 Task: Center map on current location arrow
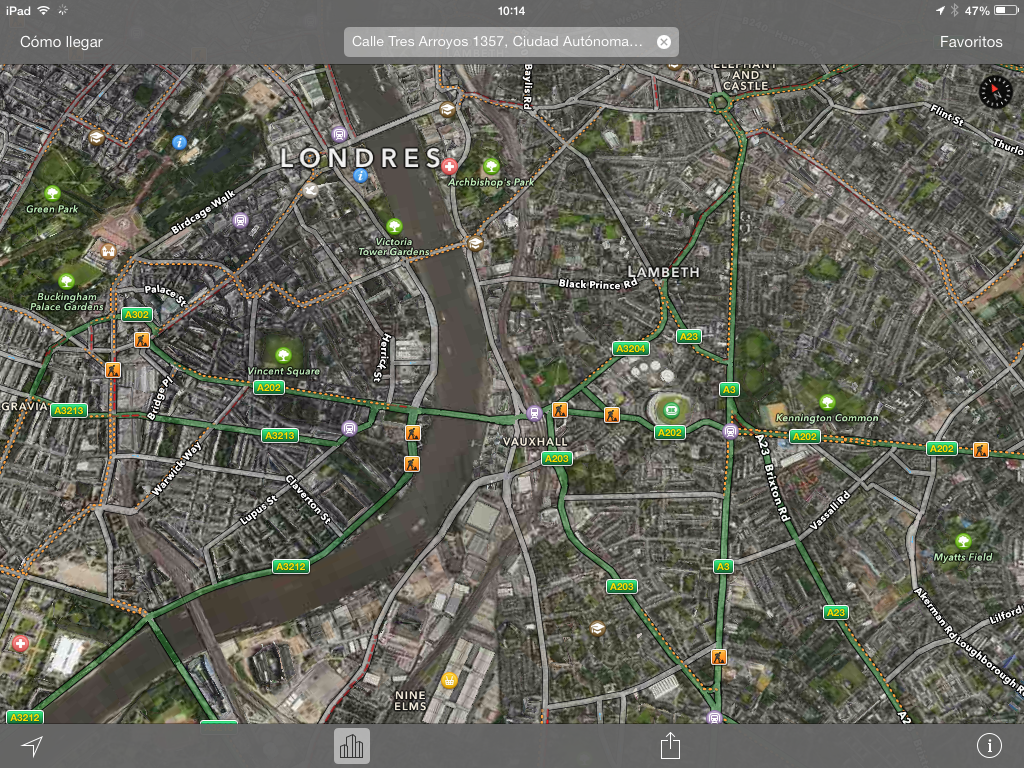tap(32, 745)
